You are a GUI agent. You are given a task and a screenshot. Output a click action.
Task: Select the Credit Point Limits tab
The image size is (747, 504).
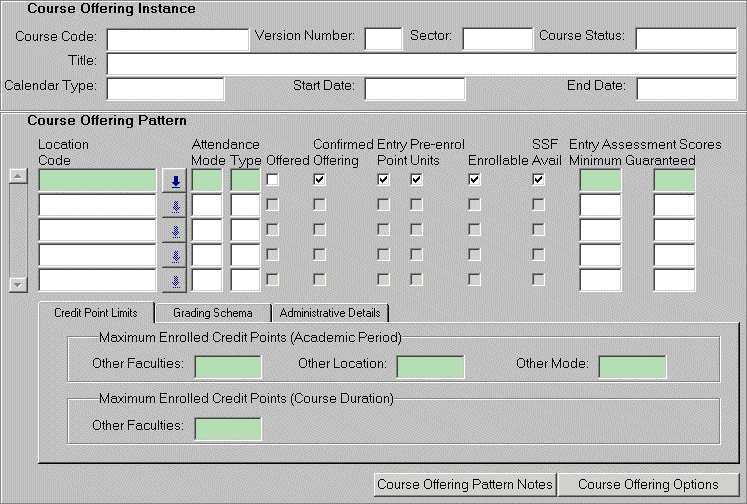pos(96,313)
